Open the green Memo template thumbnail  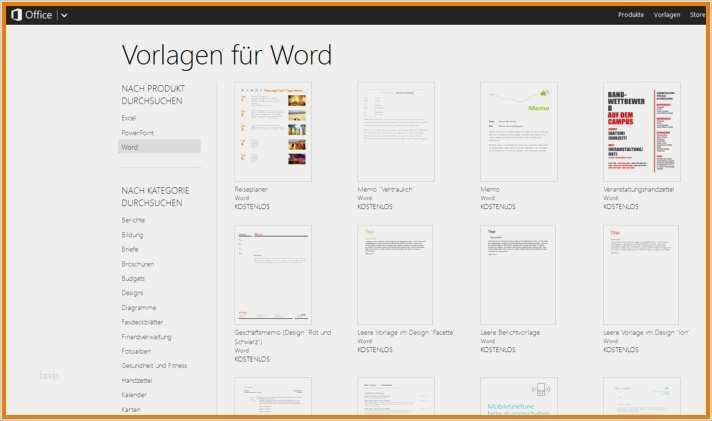click(x=519, y=132)
